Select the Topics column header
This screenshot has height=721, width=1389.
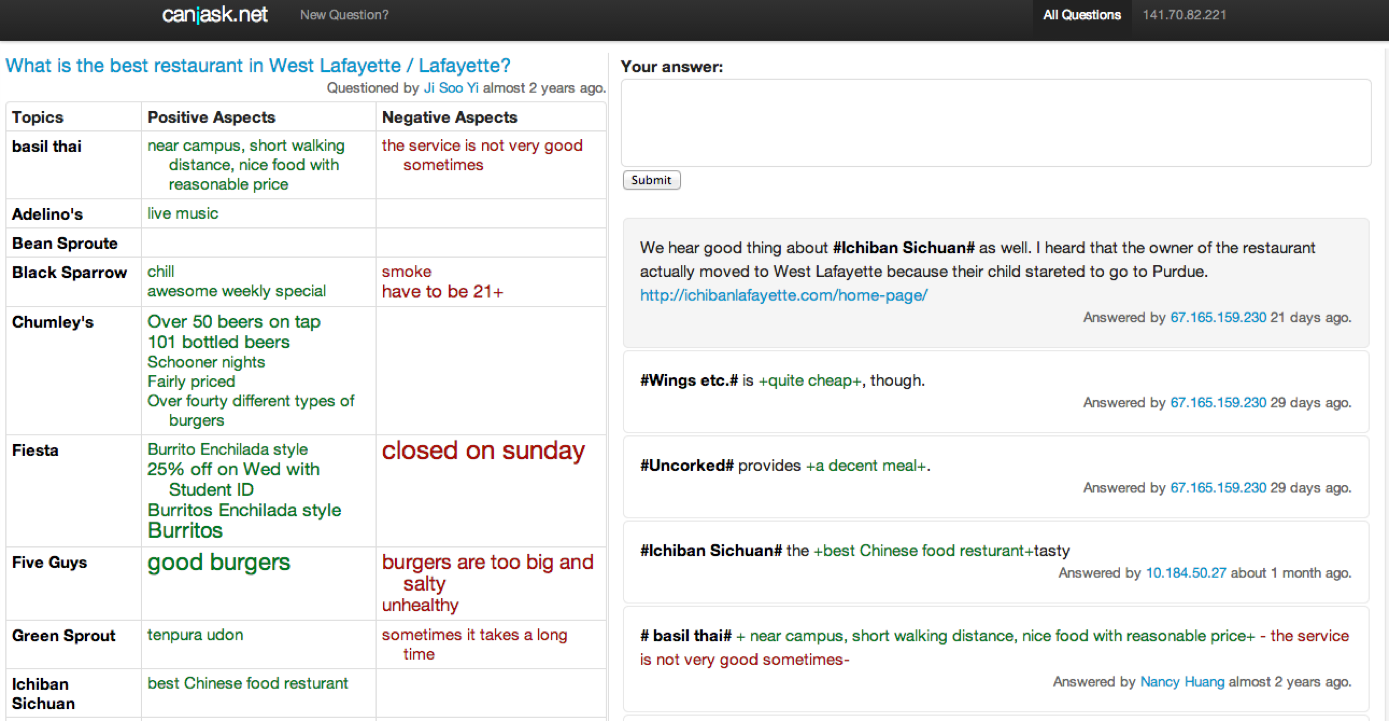(38, 117)
